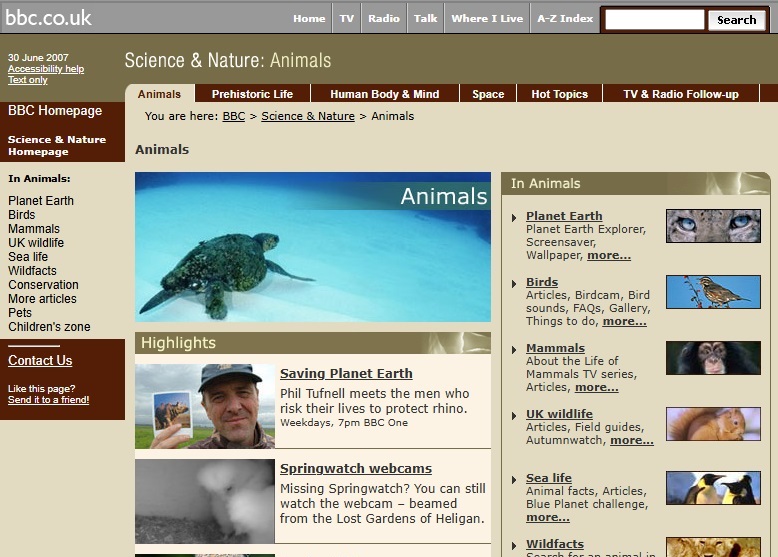This screenshot has width=778, height=557.
Task: Go to Science & Nature Homepage
Action: click(57, 145)
